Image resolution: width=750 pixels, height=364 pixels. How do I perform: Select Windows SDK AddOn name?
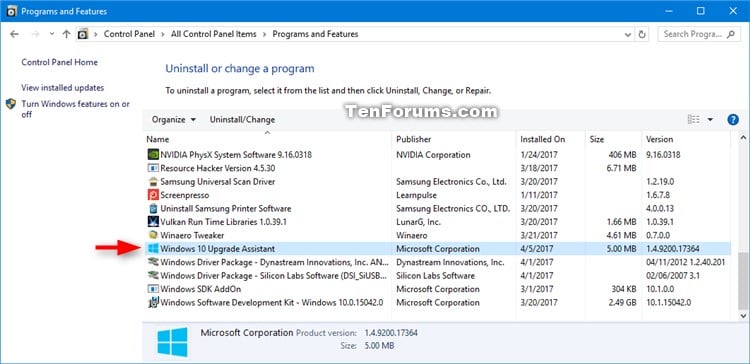click(201, 289)
